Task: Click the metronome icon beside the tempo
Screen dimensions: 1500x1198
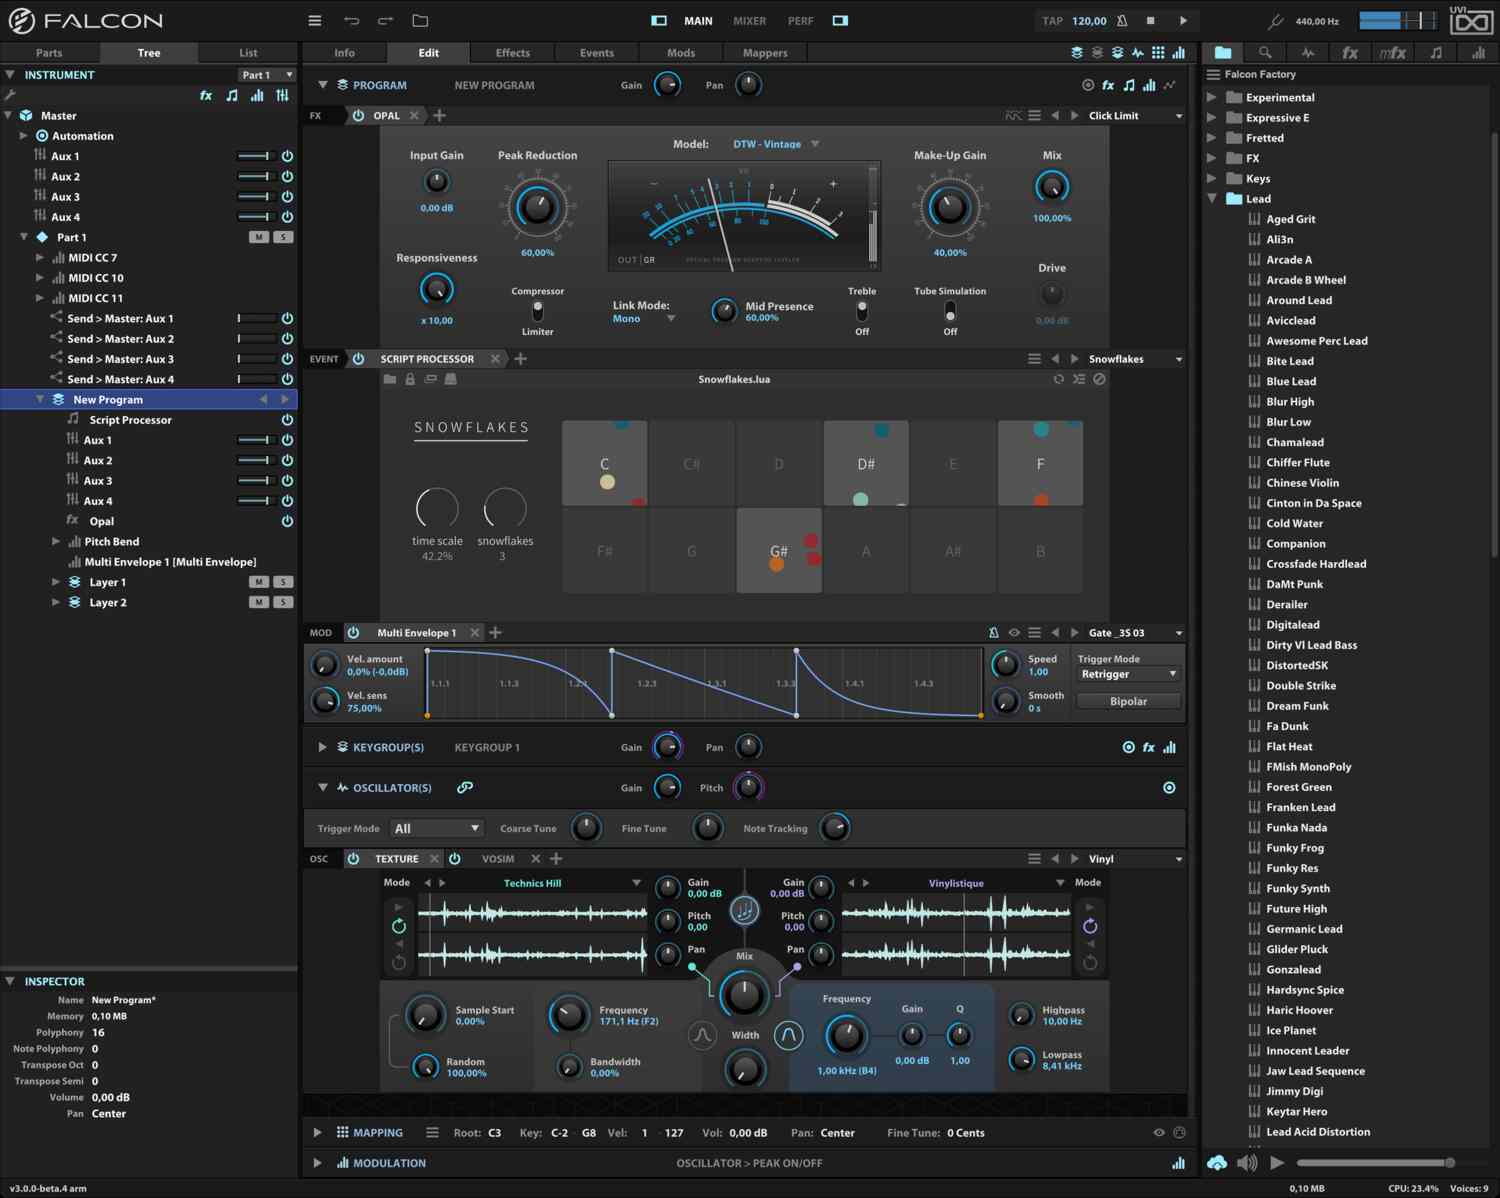Action: 1122,20
